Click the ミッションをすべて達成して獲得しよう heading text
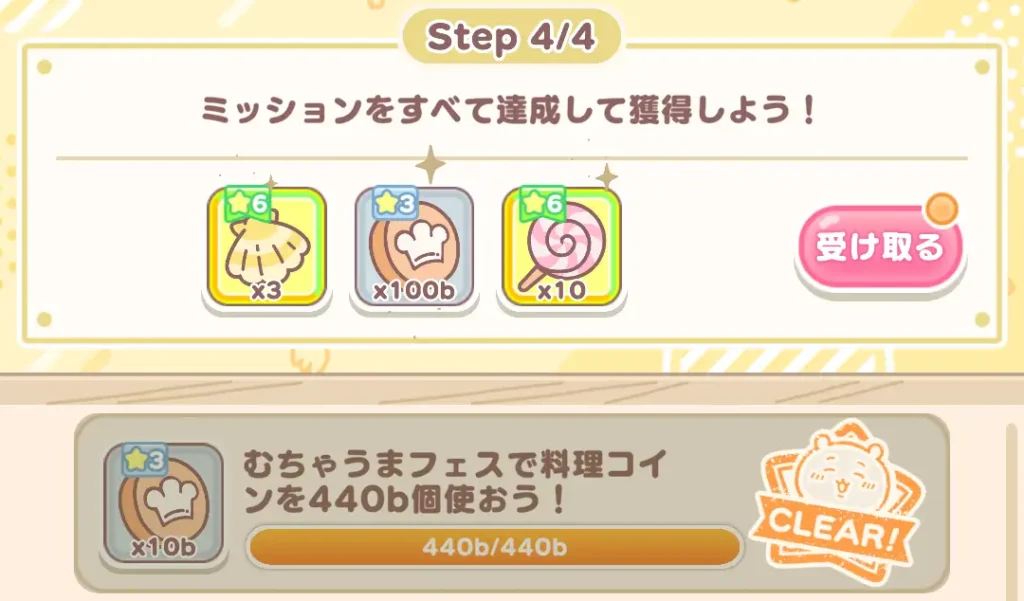Image resolution: width=1024 pixels, height=601 pixels. (509, 110)
